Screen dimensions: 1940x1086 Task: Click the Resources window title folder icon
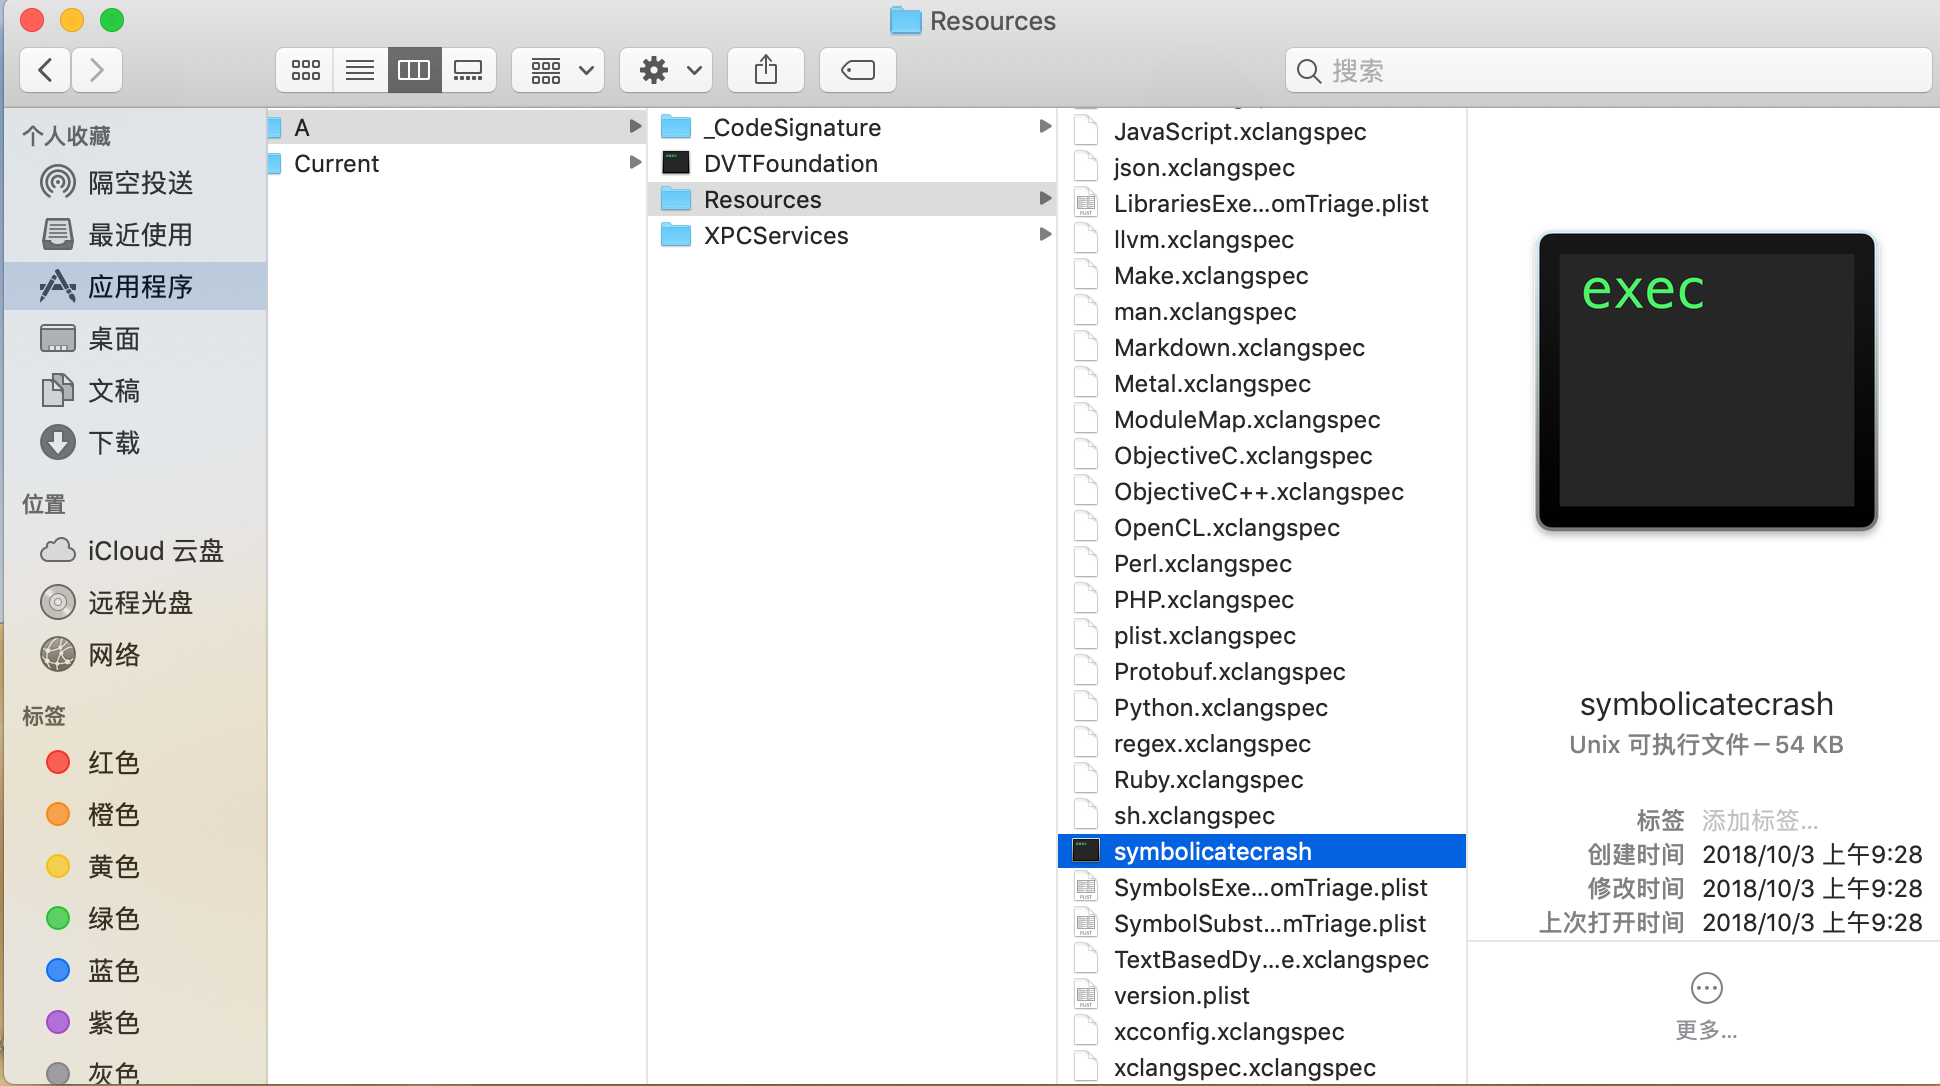pyautogui.click(x=906, y=20)
